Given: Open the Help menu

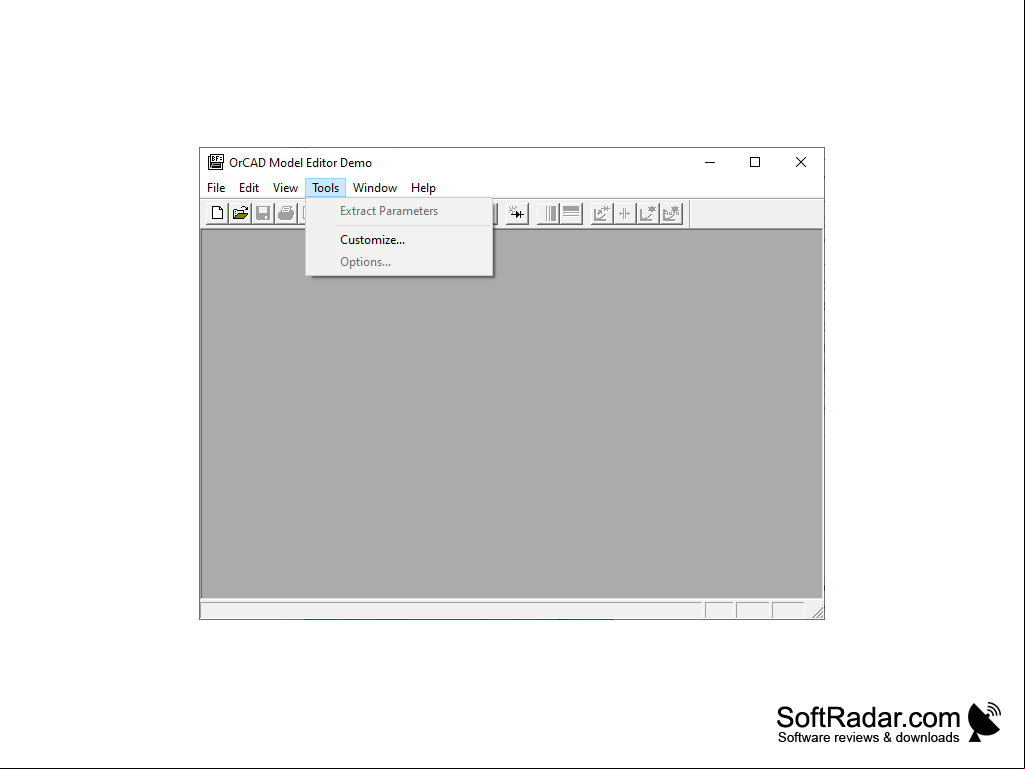Looking at the screenshot, I should [423, 188].
